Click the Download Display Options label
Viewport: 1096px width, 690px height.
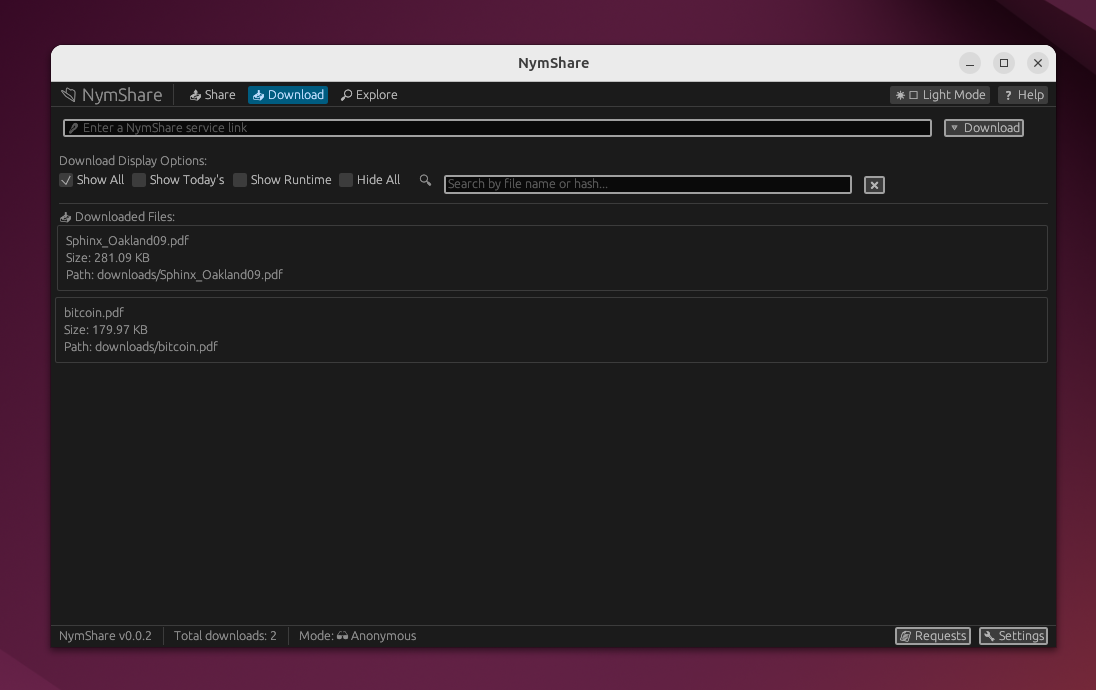(x=133, y=161)
